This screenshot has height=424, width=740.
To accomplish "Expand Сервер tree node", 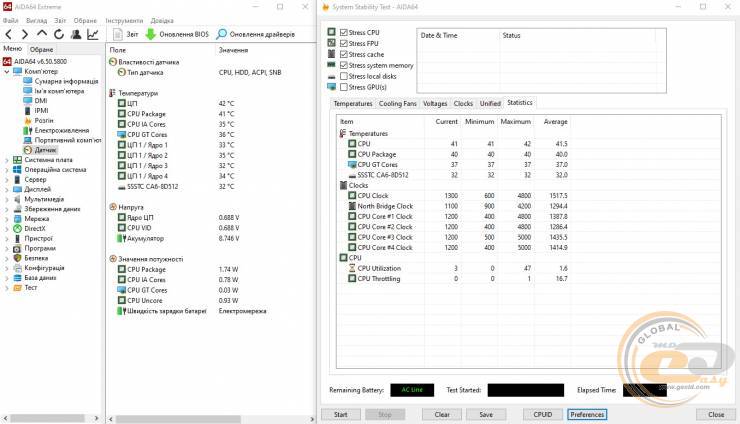I will 7,180.
